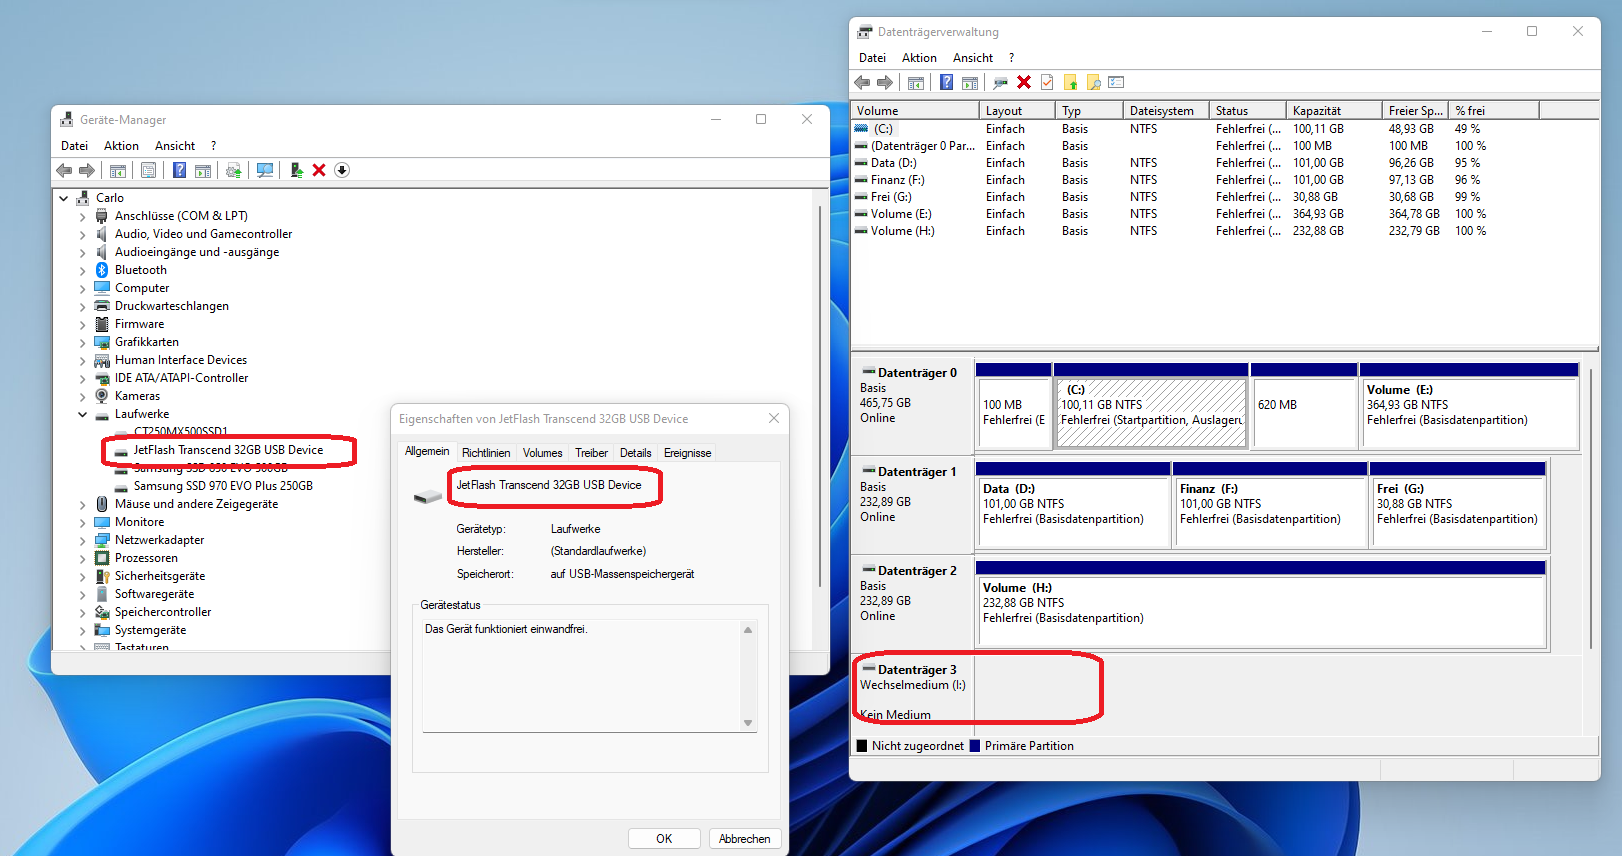Click Gerätestatus scrollbar down arrow

[748, 723]
